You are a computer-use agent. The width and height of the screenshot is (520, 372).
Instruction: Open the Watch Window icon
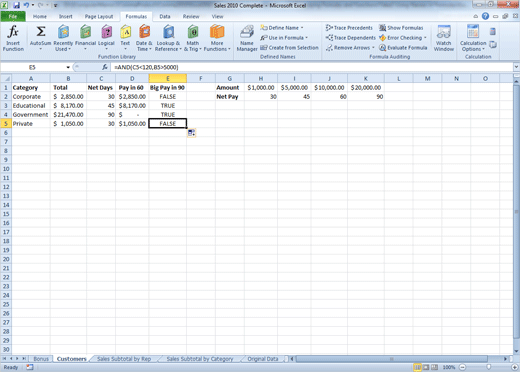tap(444, 32)
